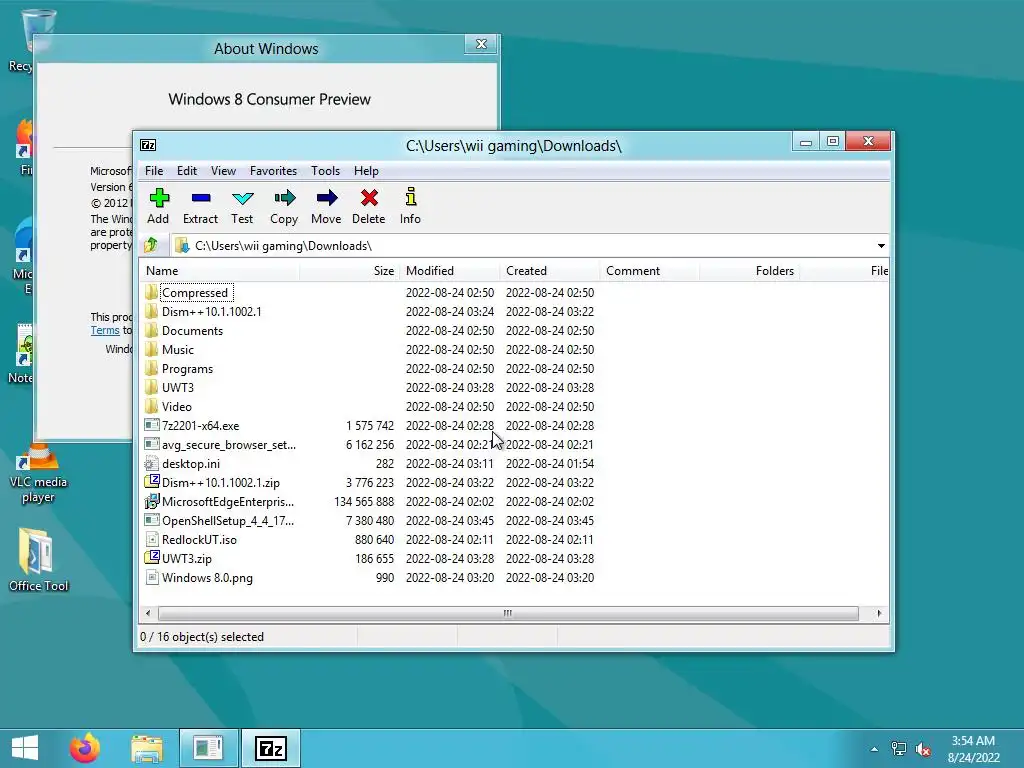1024x768 pixels.
Task: Click the Folders column header
Action: pos(750,270)
